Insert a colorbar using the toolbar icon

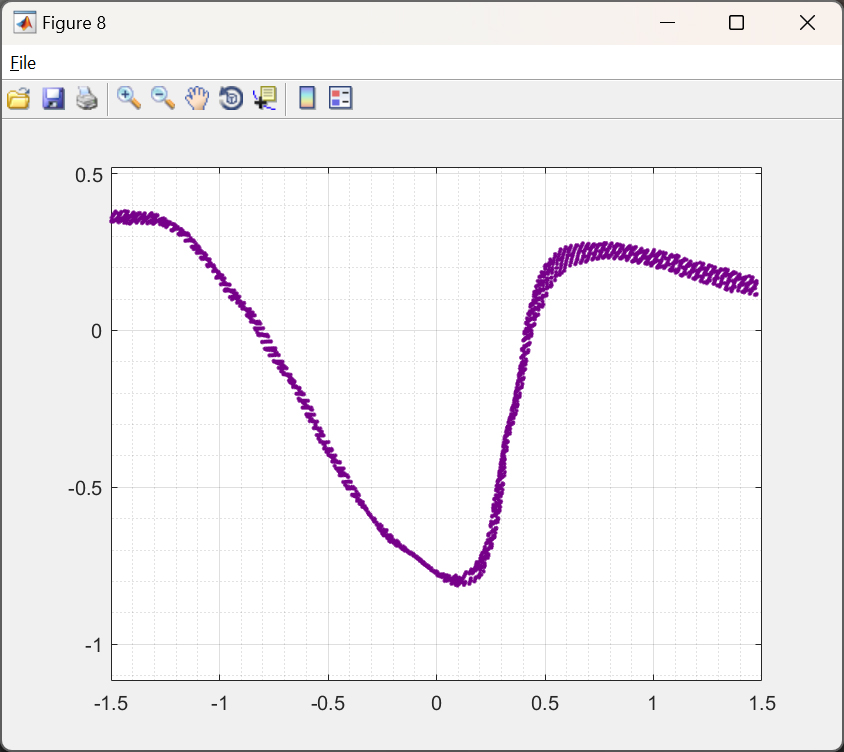pyautogui.click(x=307, y=98)
